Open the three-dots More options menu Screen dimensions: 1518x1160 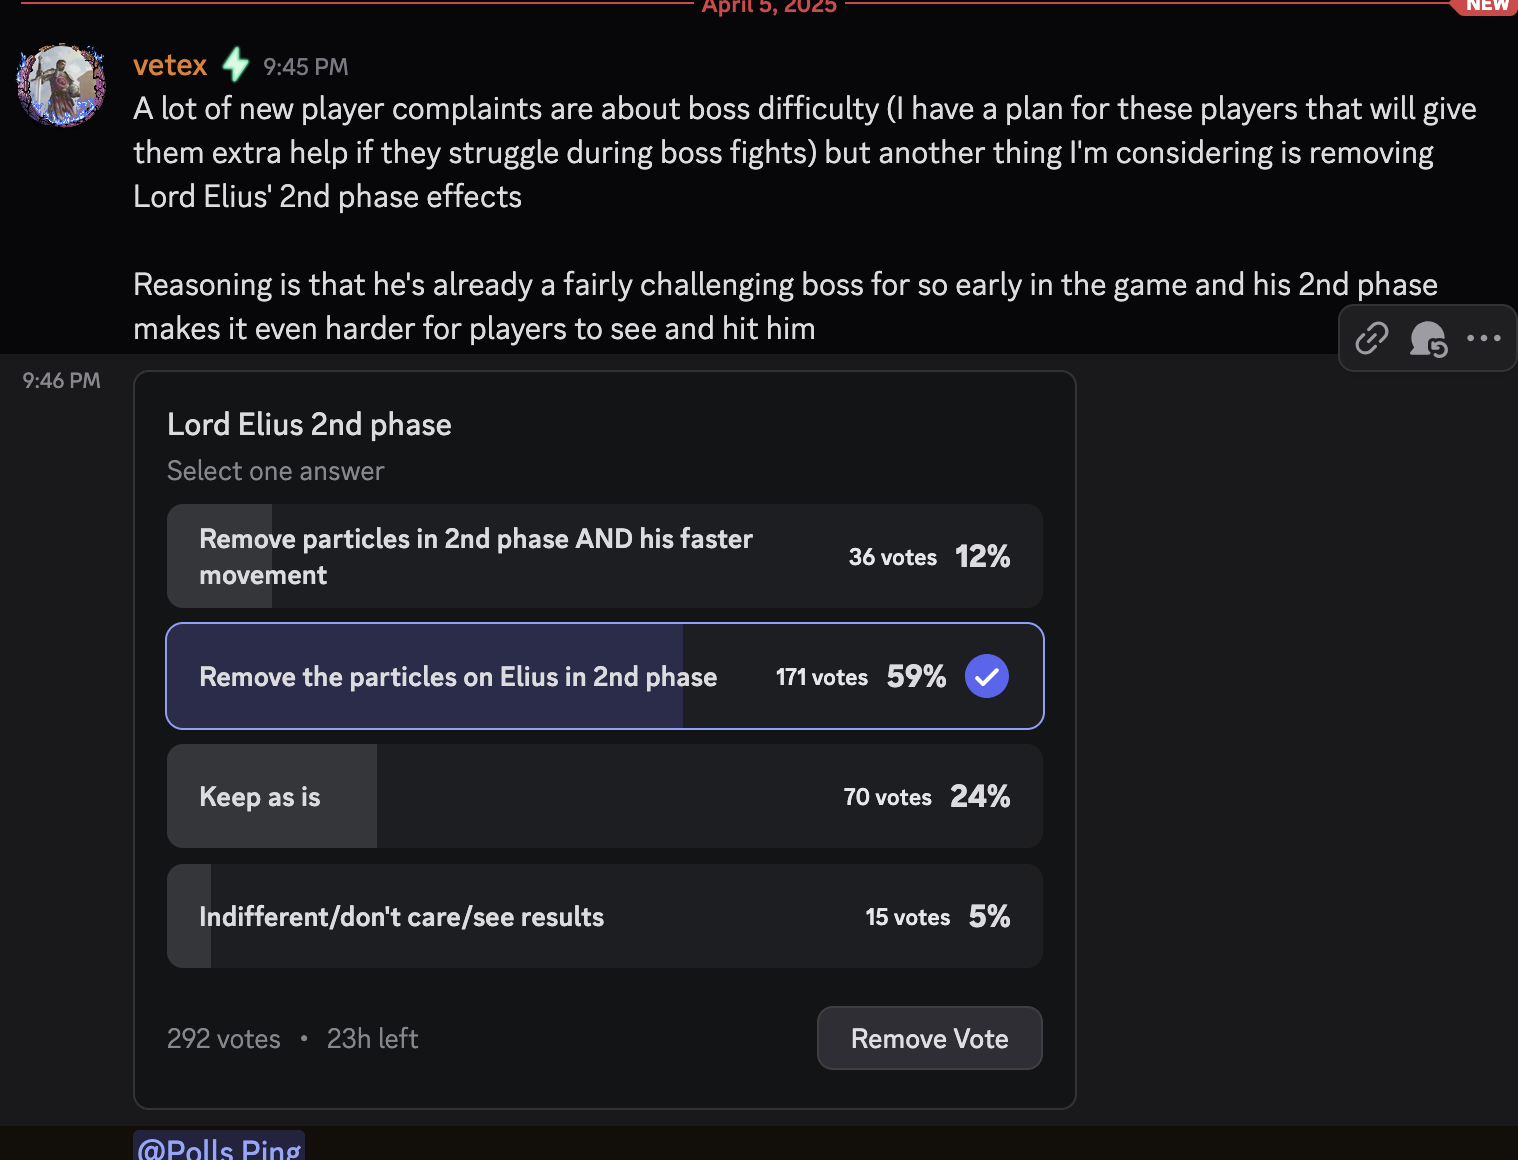[x=1483, y=338]
